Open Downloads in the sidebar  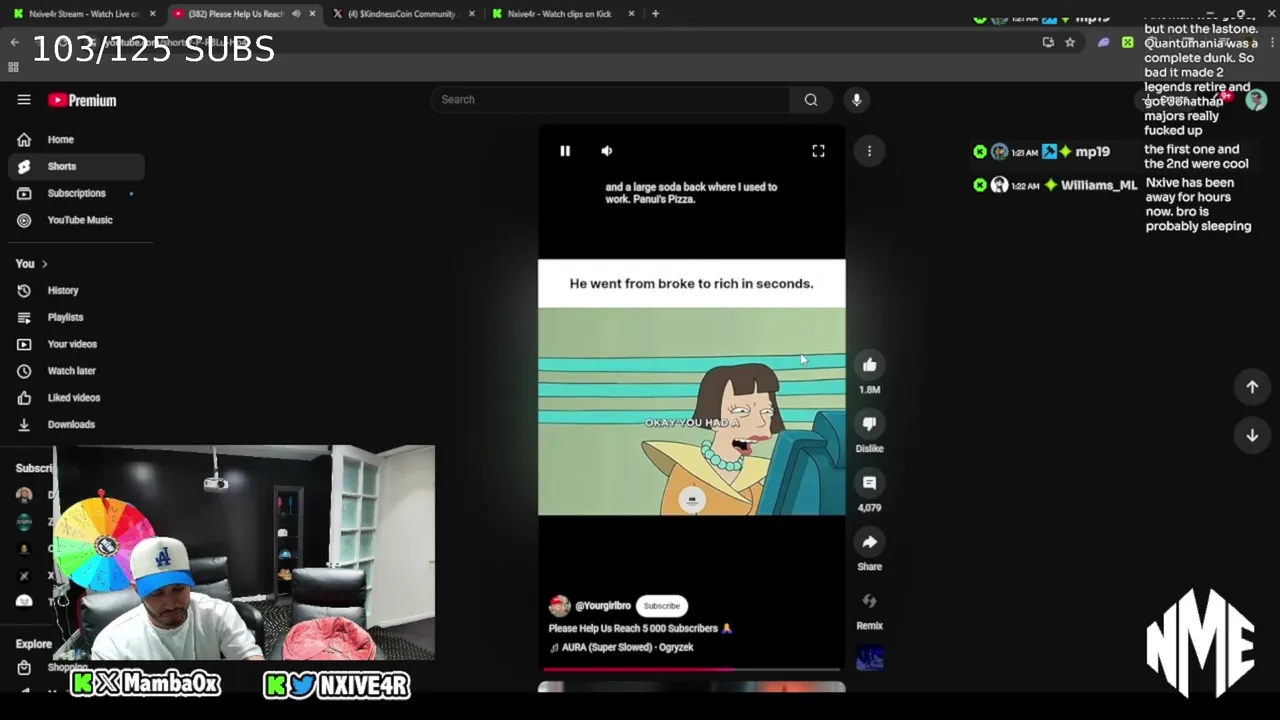(x=76, y=424)
